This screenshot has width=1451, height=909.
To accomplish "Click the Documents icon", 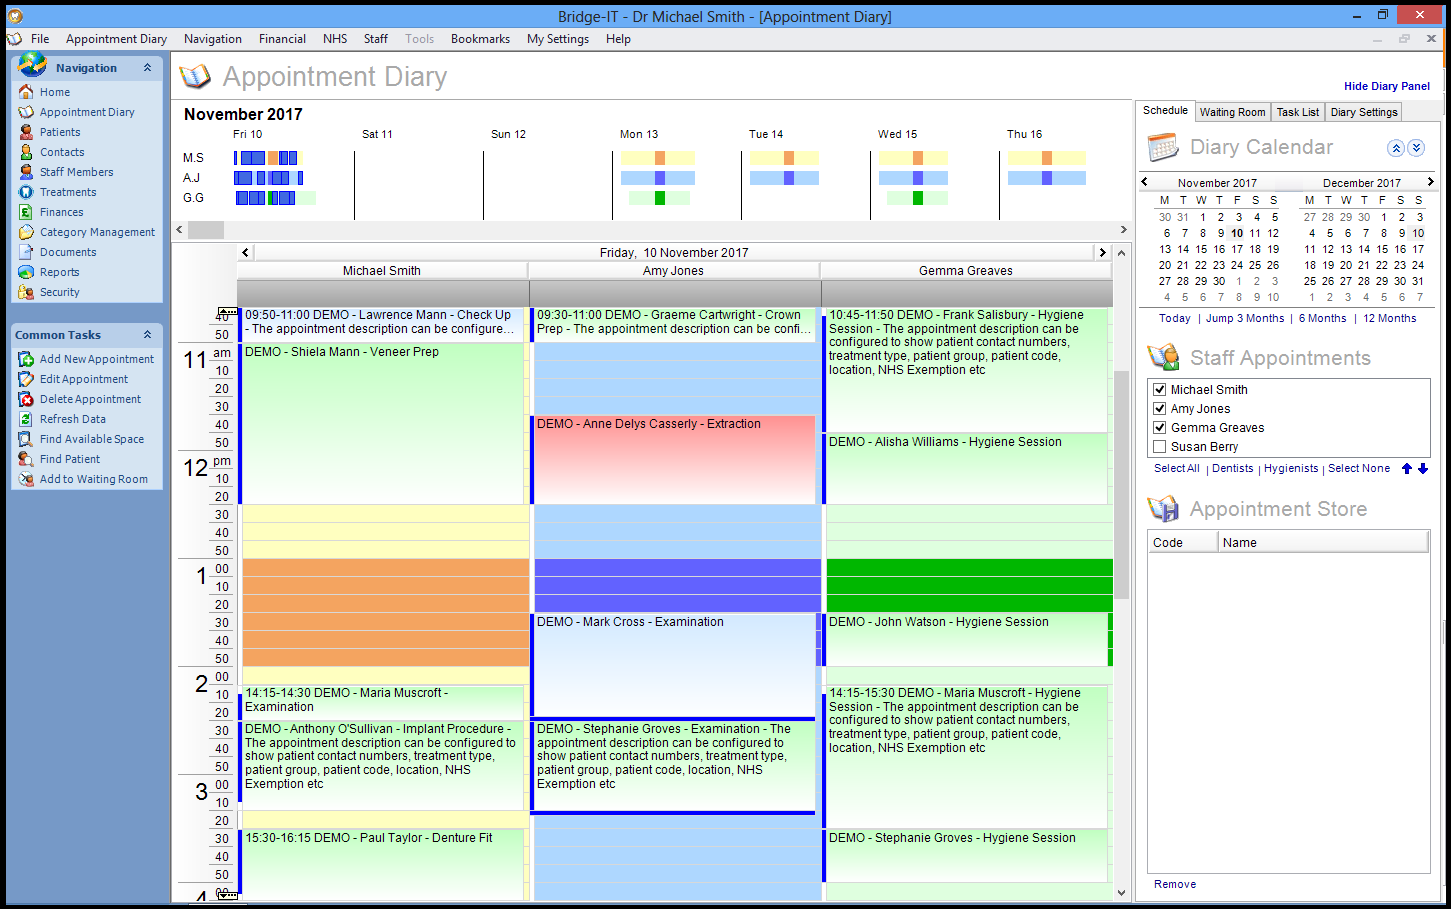I will point(26,252).
